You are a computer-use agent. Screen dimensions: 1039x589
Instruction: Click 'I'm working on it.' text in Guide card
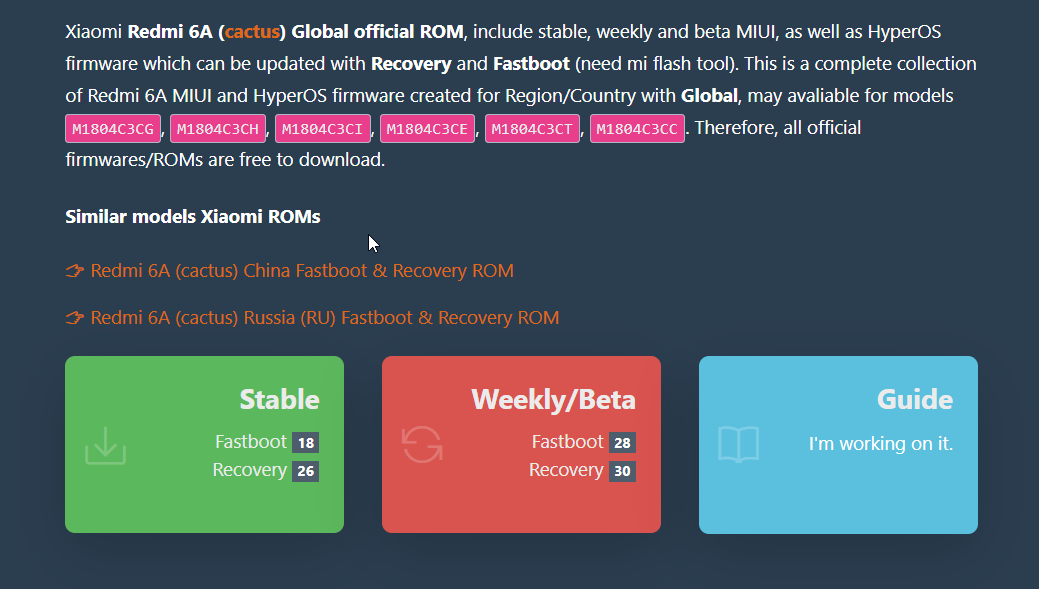(881, 443)
